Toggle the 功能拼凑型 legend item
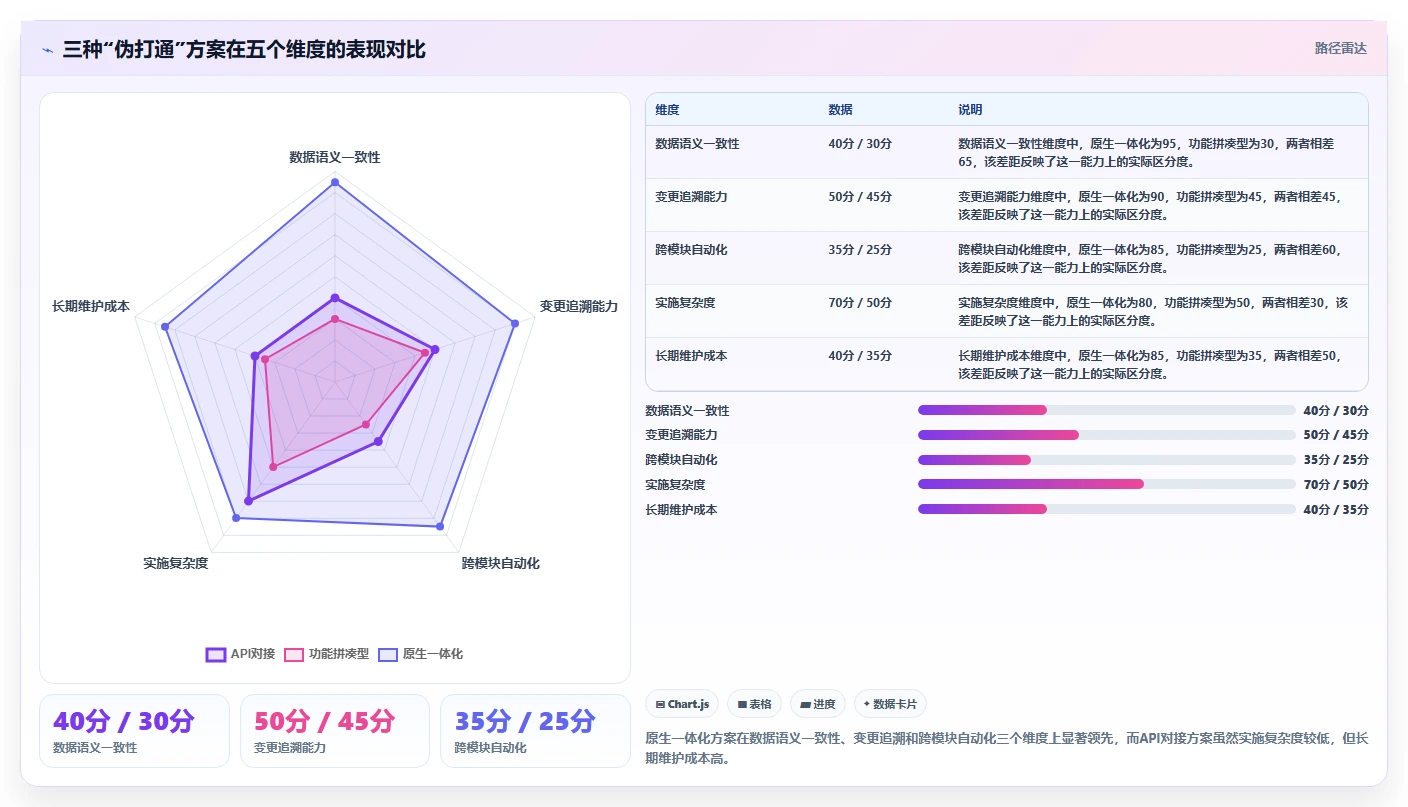Screen dimensions: 1408x807 (x=327, y=654)
